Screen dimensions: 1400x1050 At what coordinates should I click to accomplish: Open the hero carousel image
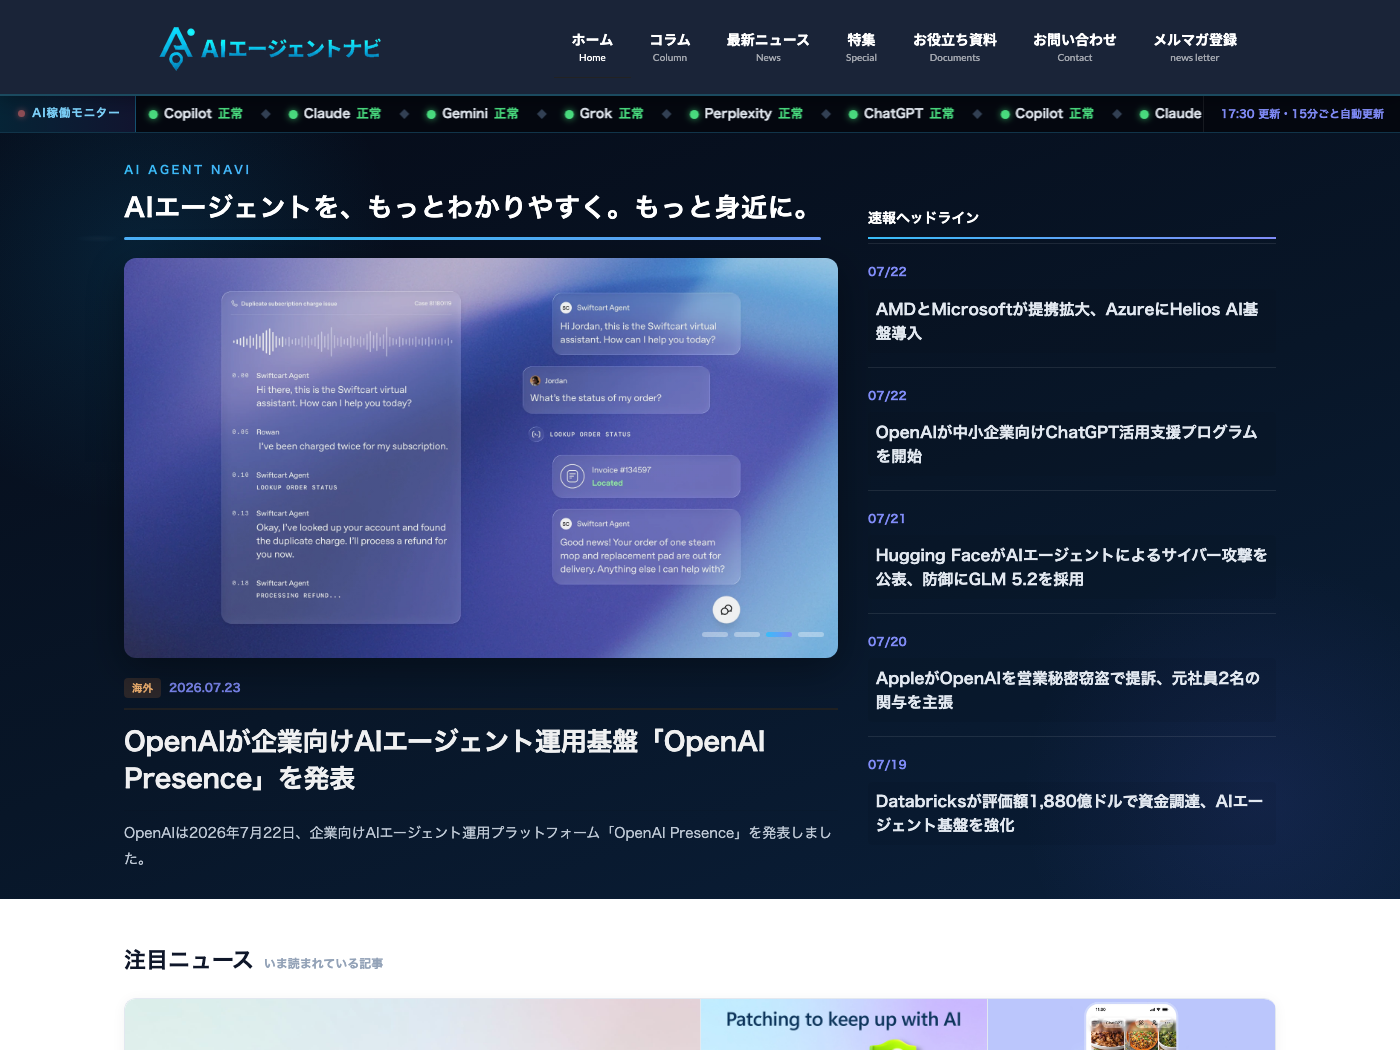[481, 458]
